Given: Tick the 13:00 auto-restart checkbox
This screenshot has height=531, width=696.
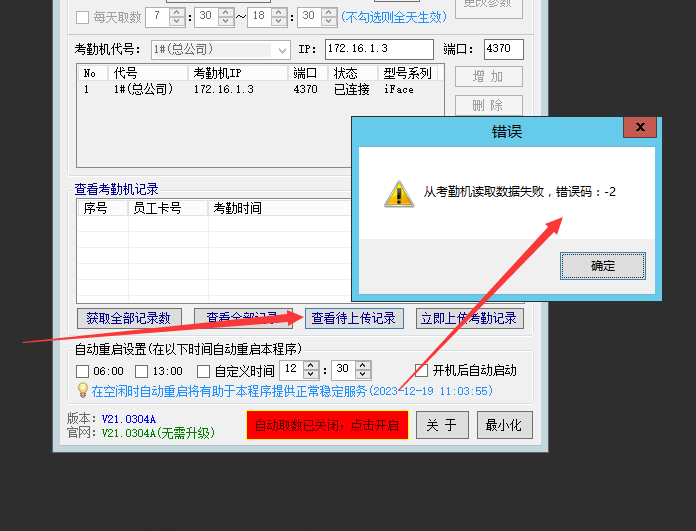Looking at the screenshot, I should [x=143, y=371].
